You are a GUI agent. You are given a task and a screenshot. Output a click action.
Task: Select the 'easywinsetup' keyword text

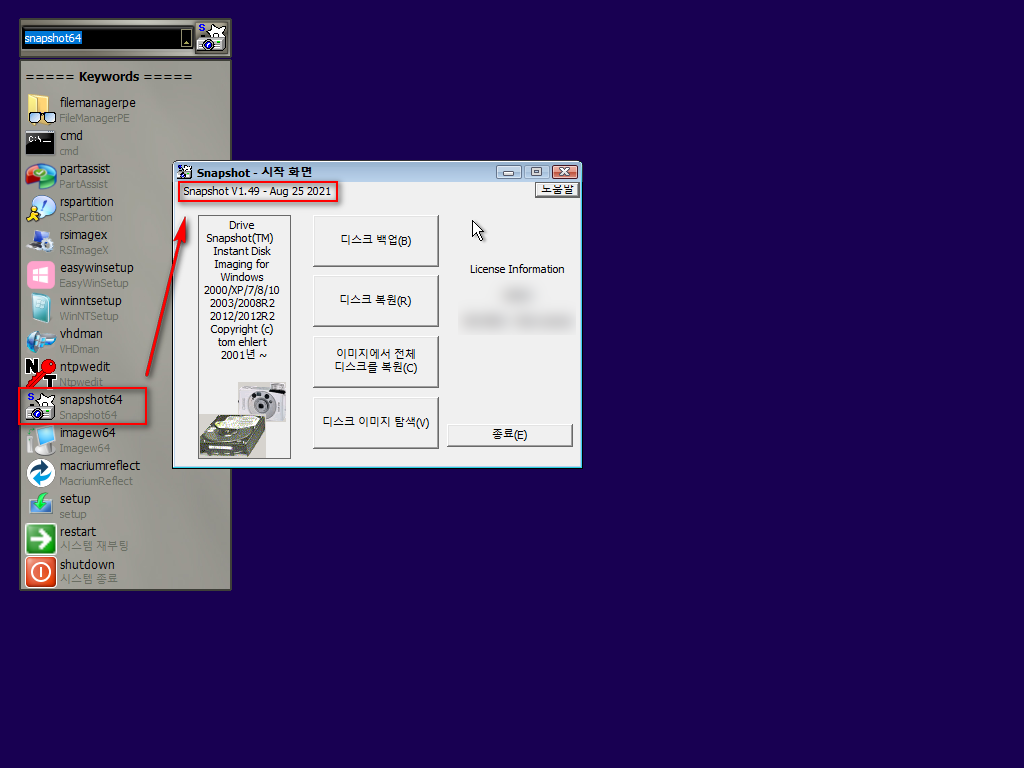point(97,268)
